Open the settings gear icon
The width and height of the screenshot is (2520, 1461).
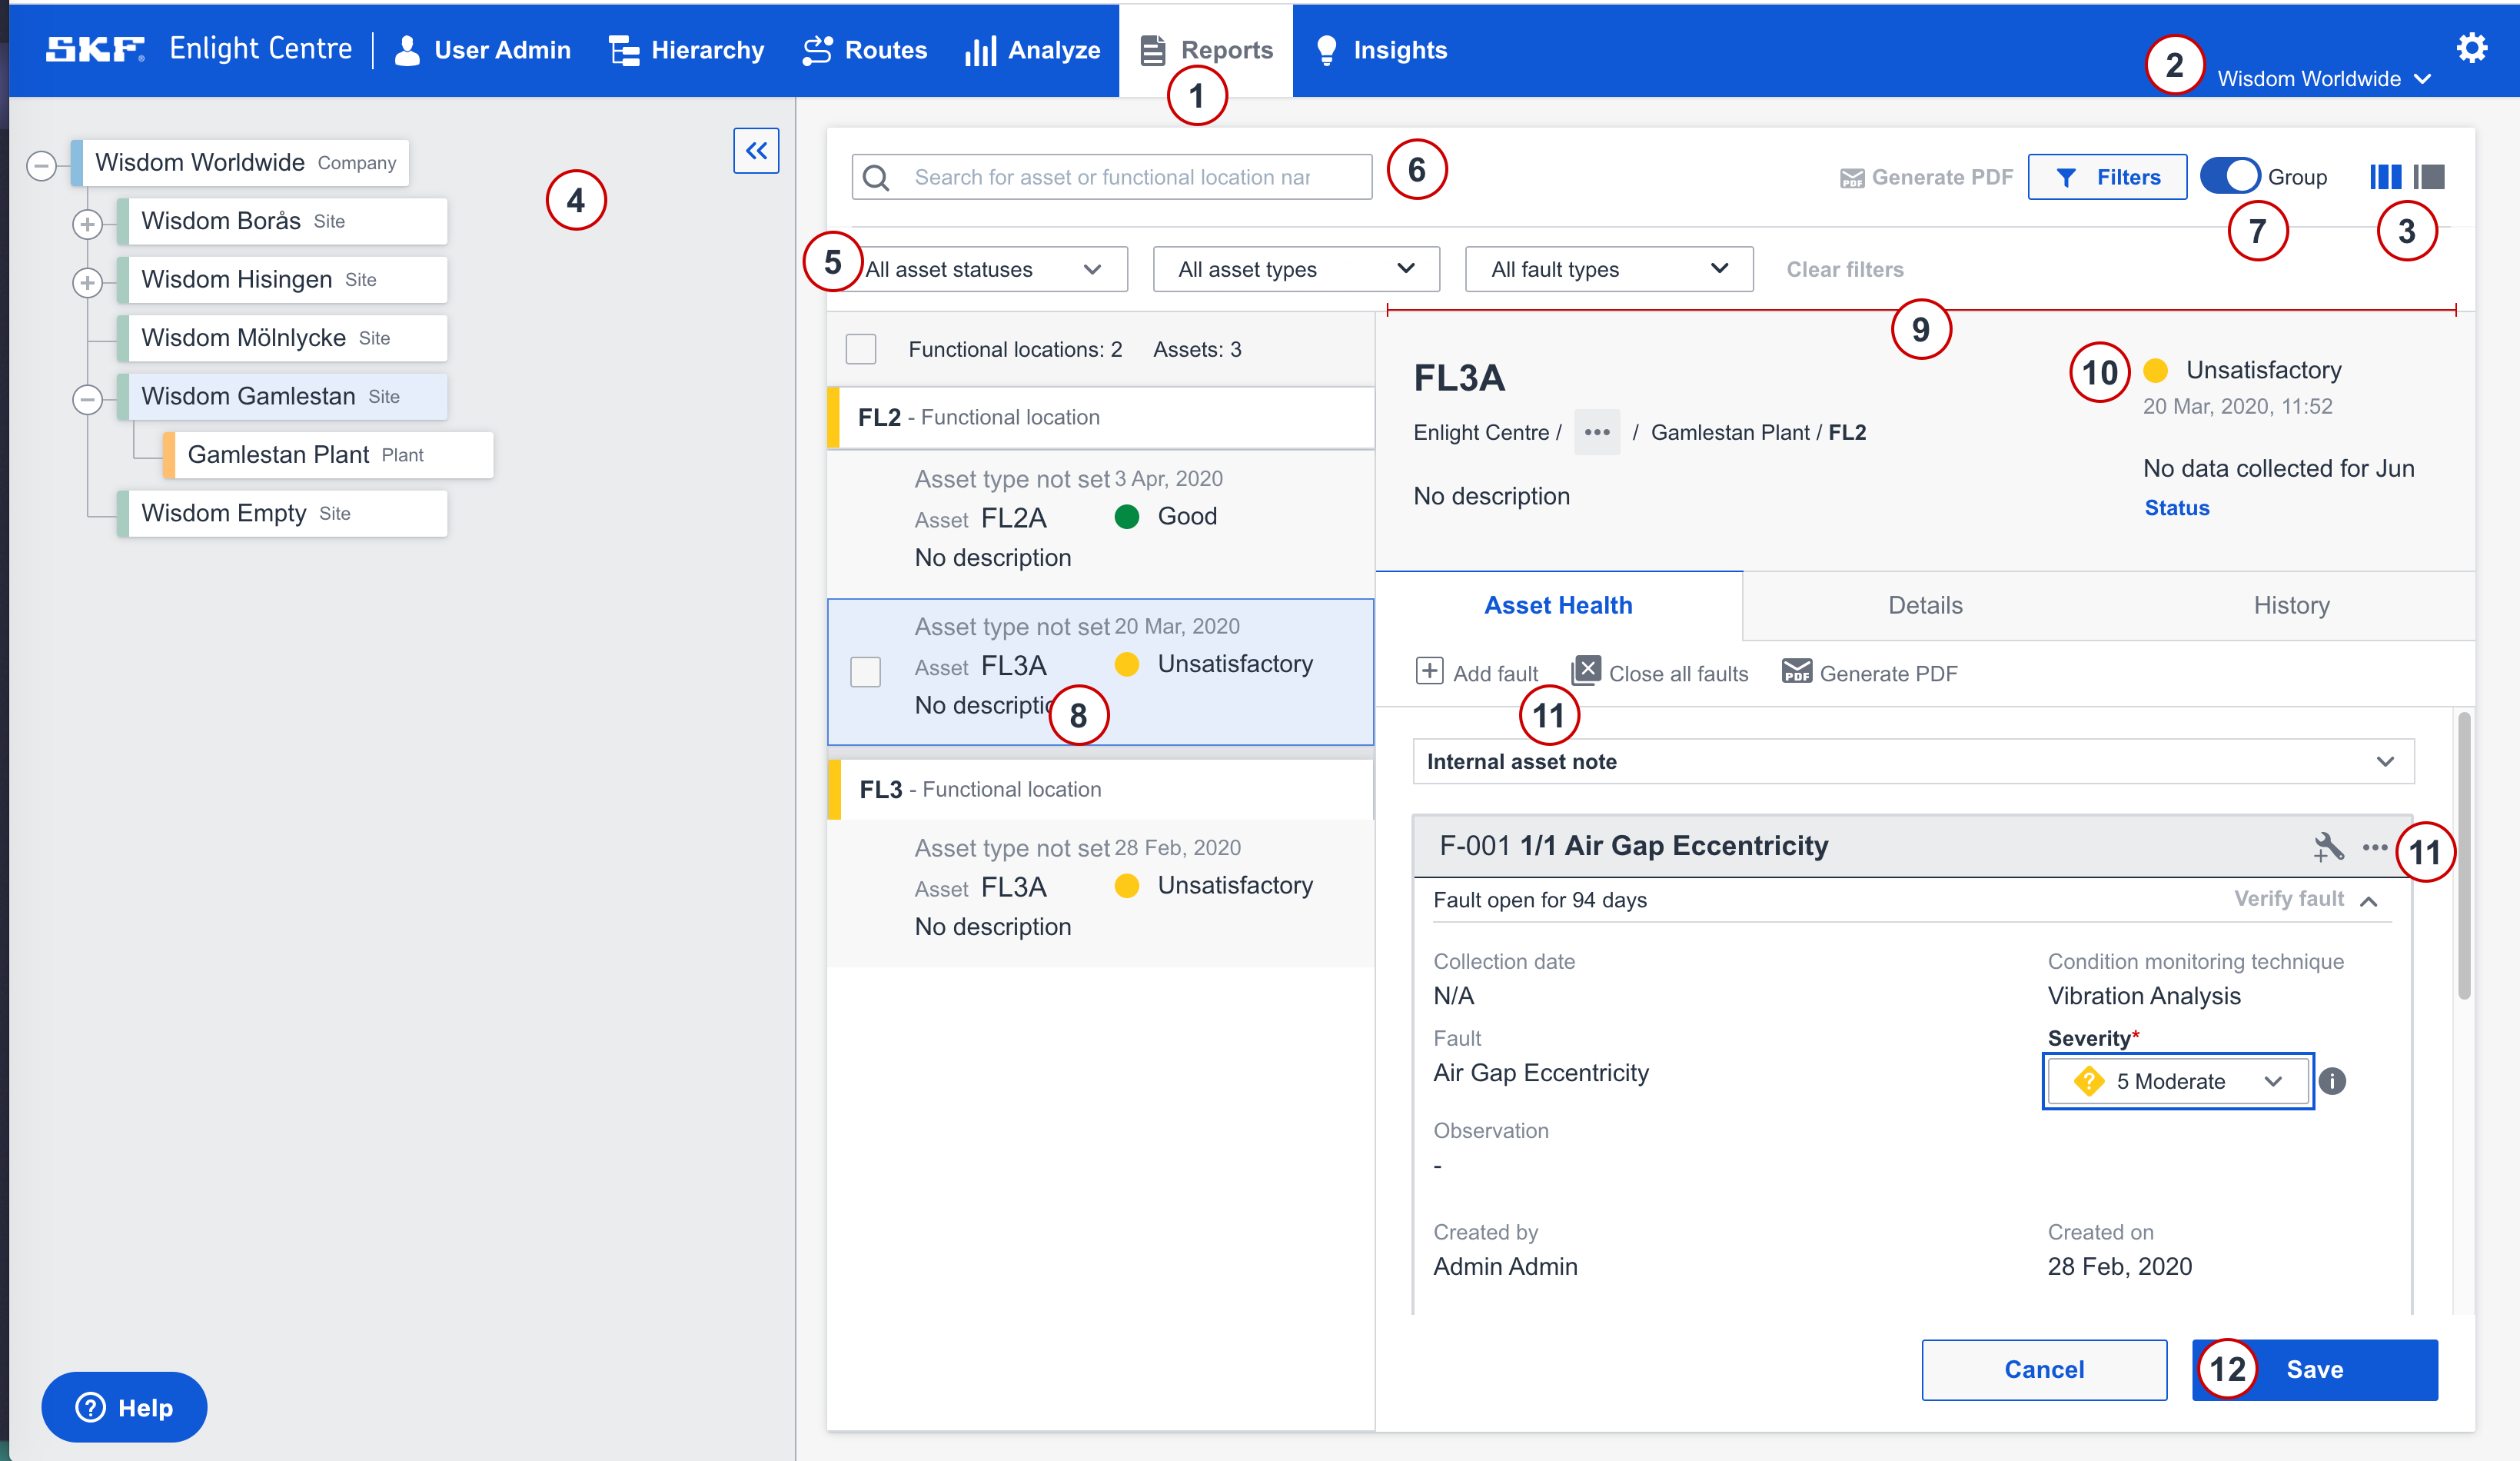point(2471,47)
